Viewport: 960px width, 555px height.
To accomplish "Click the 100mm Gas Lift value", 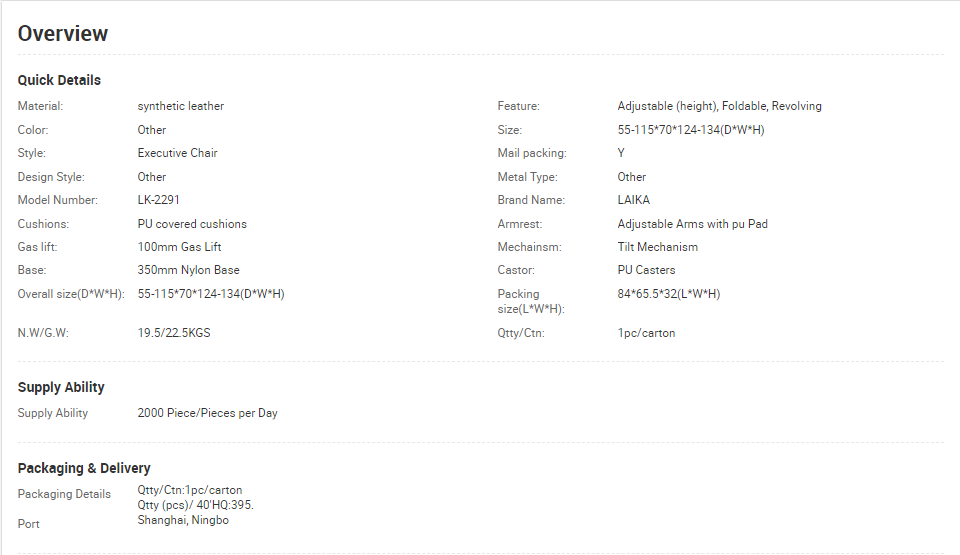I will click(x=179, y=247).
